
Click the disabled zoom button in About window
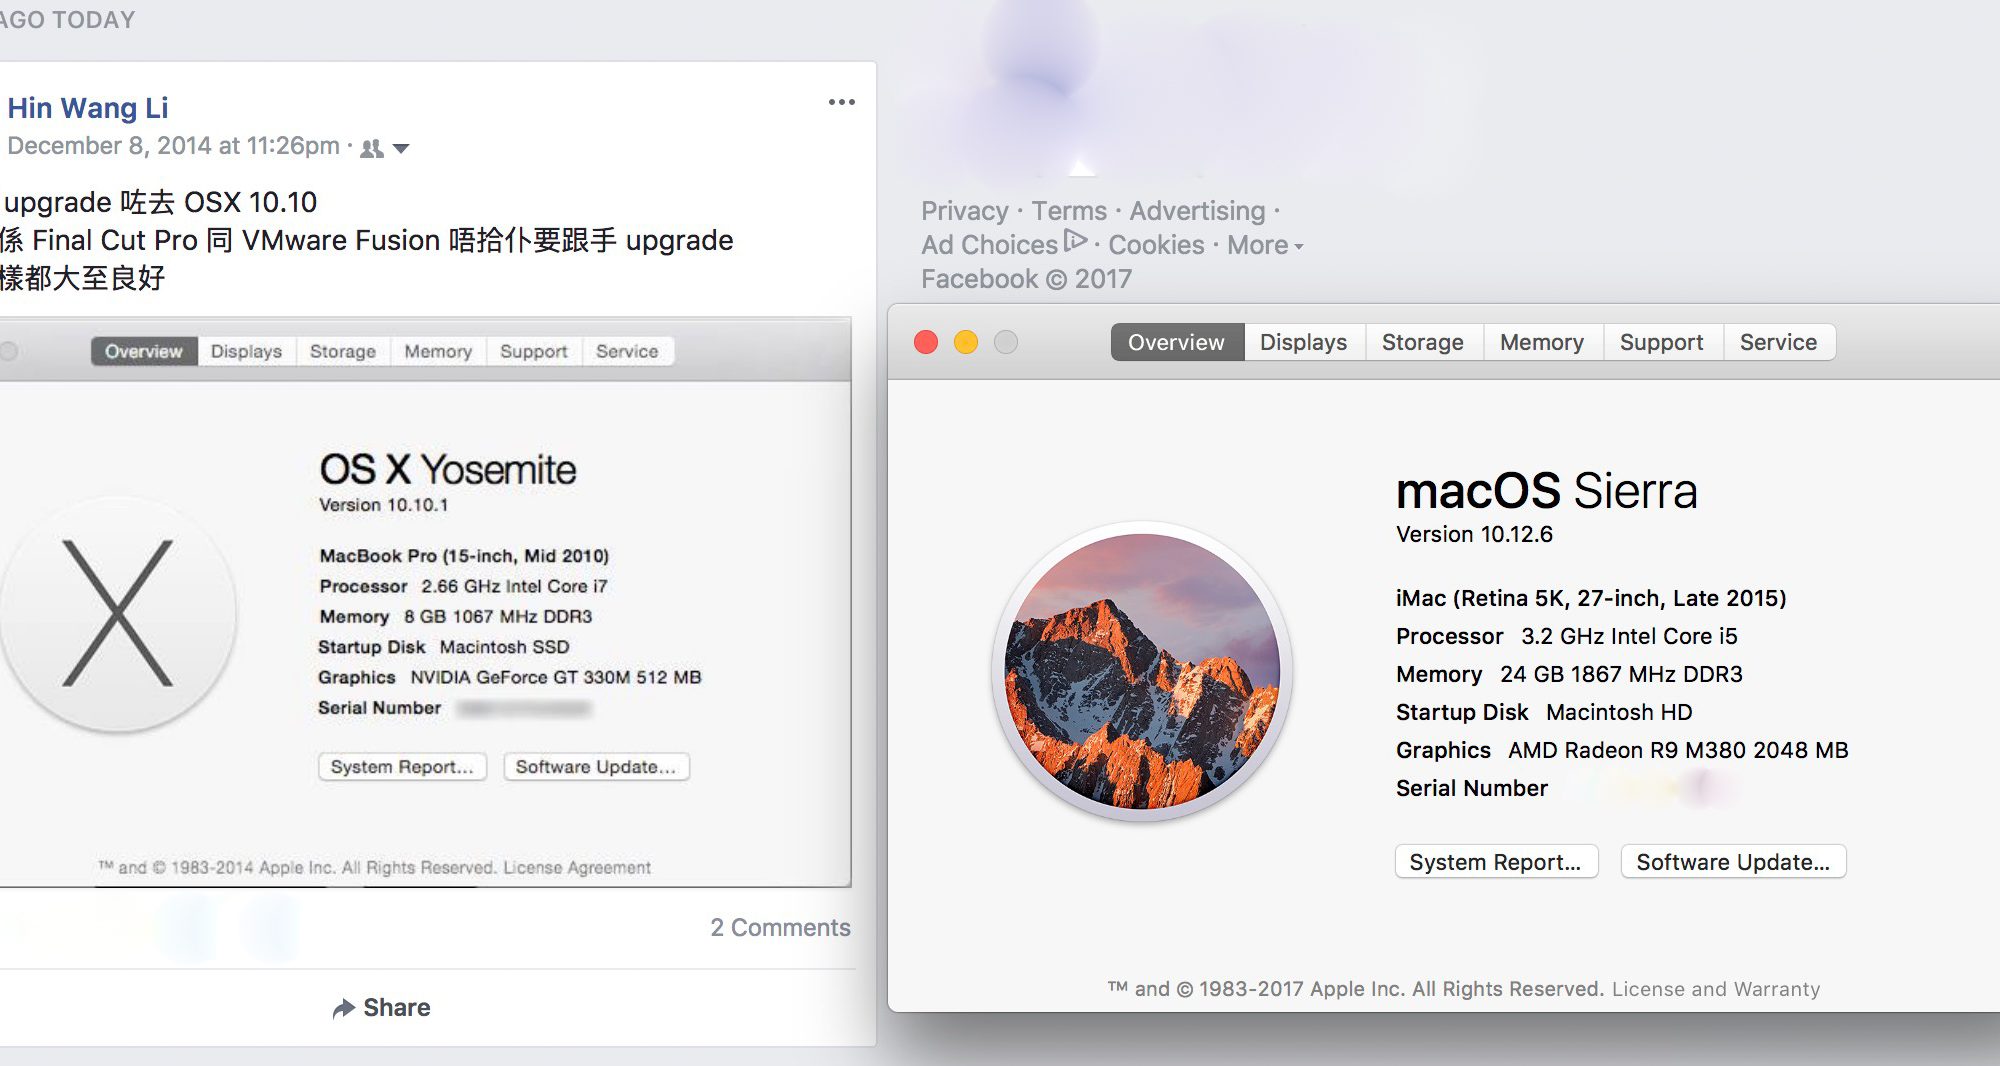pyautogui.click(x=1006, y=342)
